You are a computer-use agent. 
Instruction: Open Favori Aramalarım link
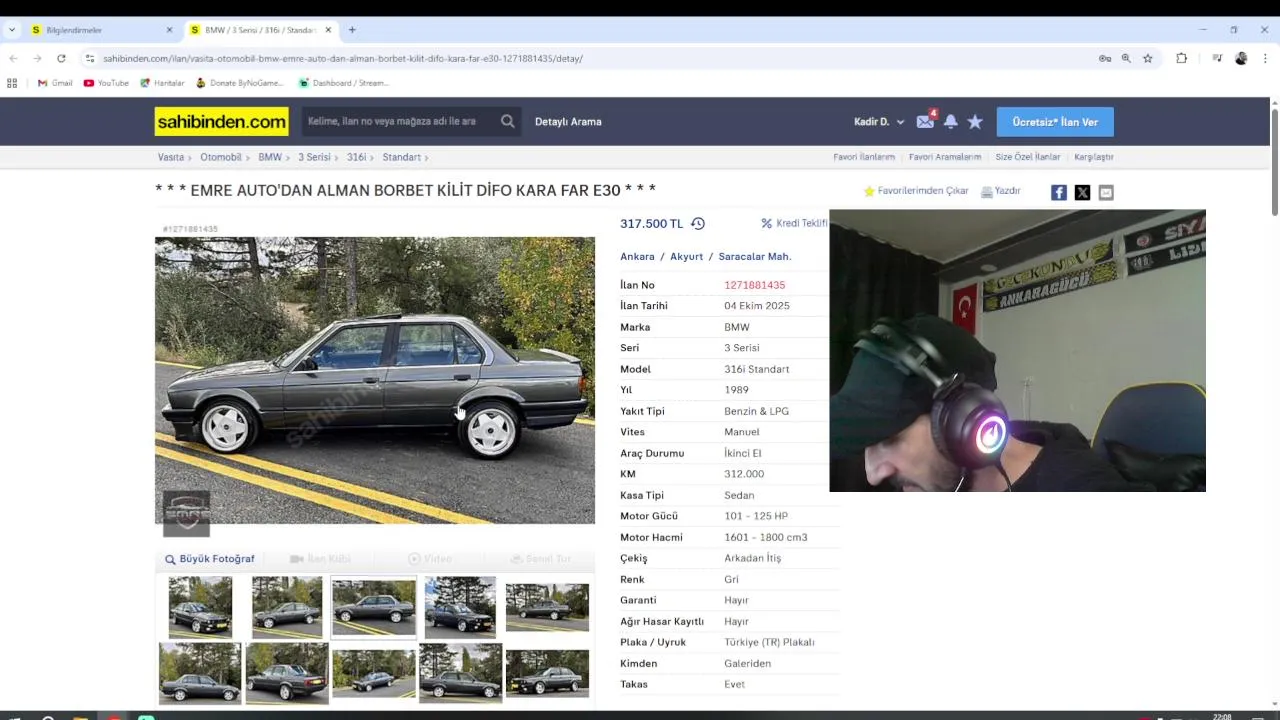click(945, 157)
